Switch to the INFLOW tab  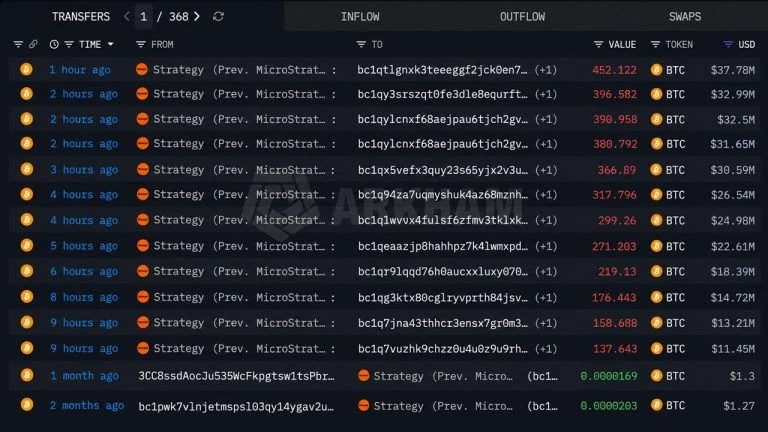click(360, 17)
